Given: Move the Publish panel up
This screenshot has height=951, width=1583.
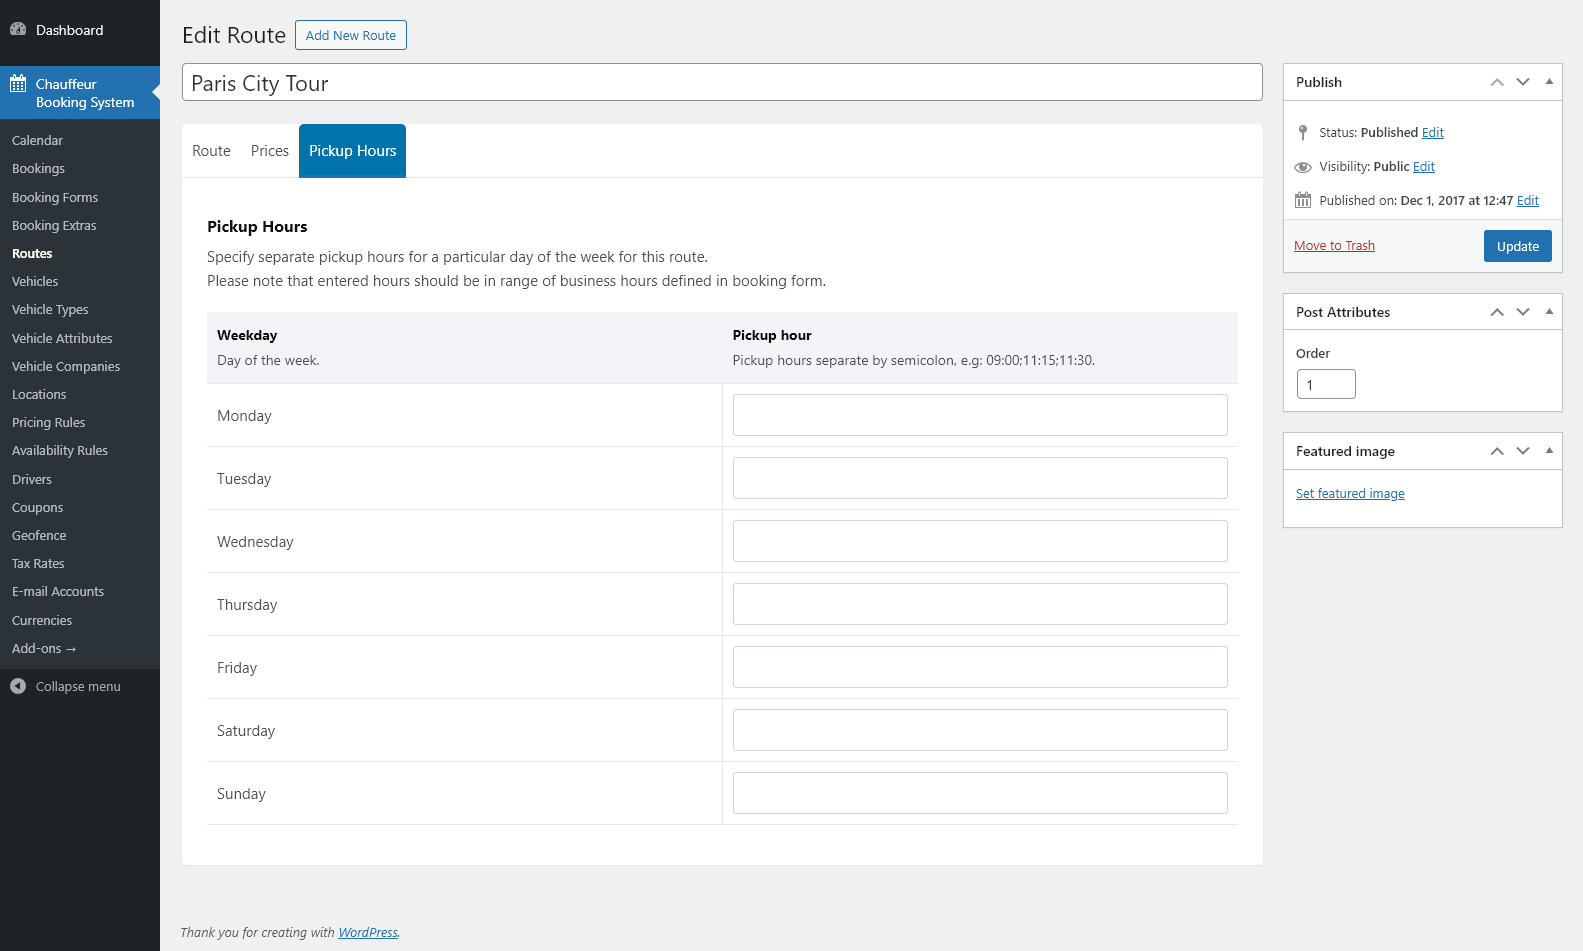Looking at the screenshot, I should (1497, 82).
